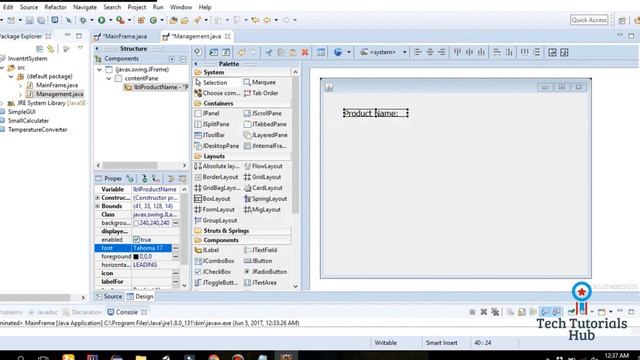
Task: Click the Variable value lblProductName
Action: pyautogui.click(x=155, y=189)
